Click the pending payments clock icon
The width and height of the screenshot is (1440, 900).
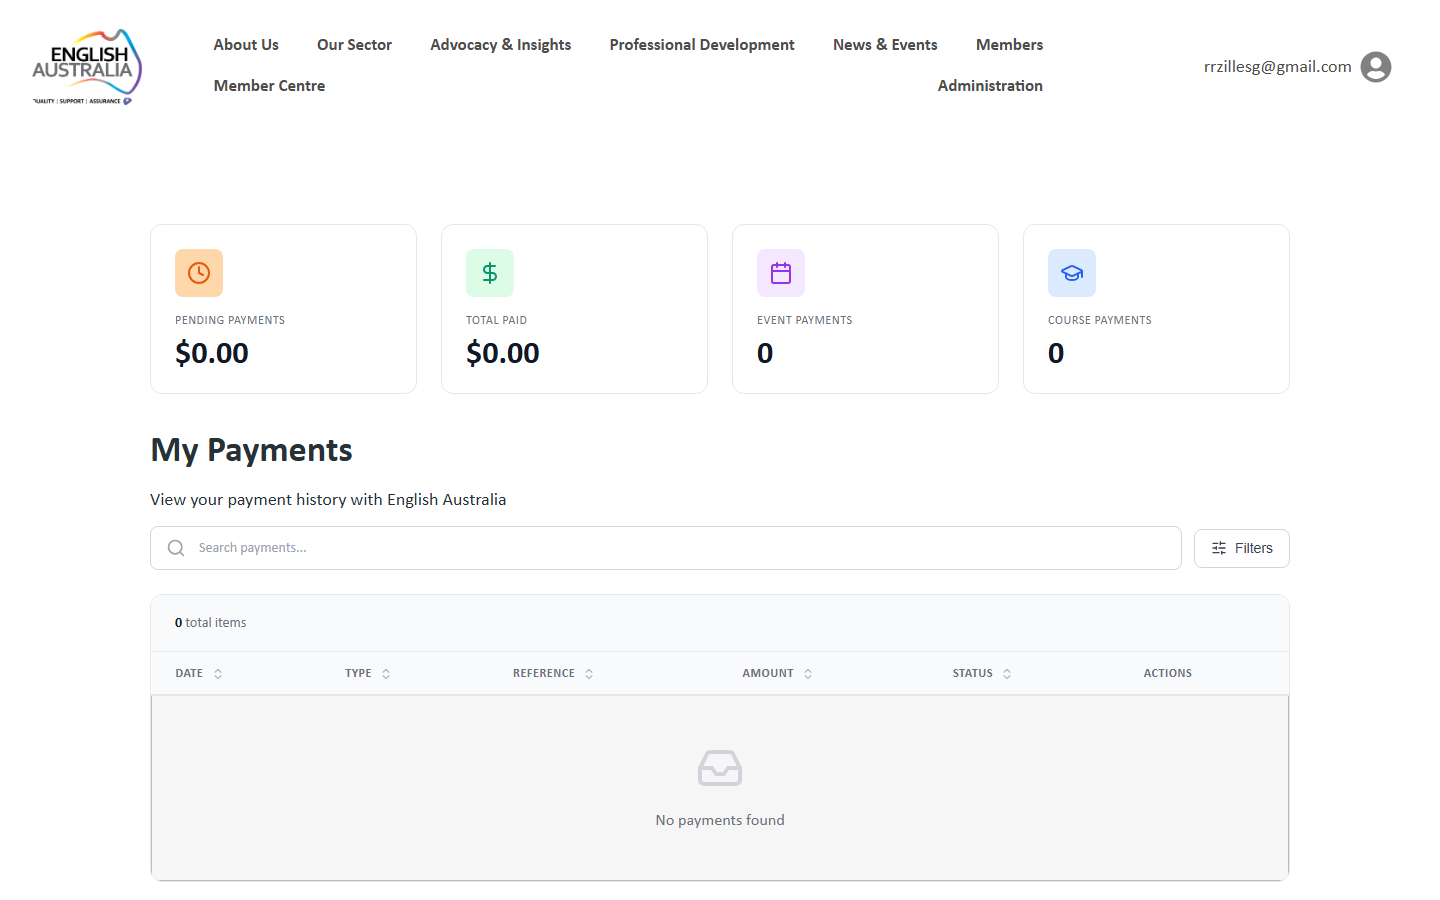coord(199,273)
